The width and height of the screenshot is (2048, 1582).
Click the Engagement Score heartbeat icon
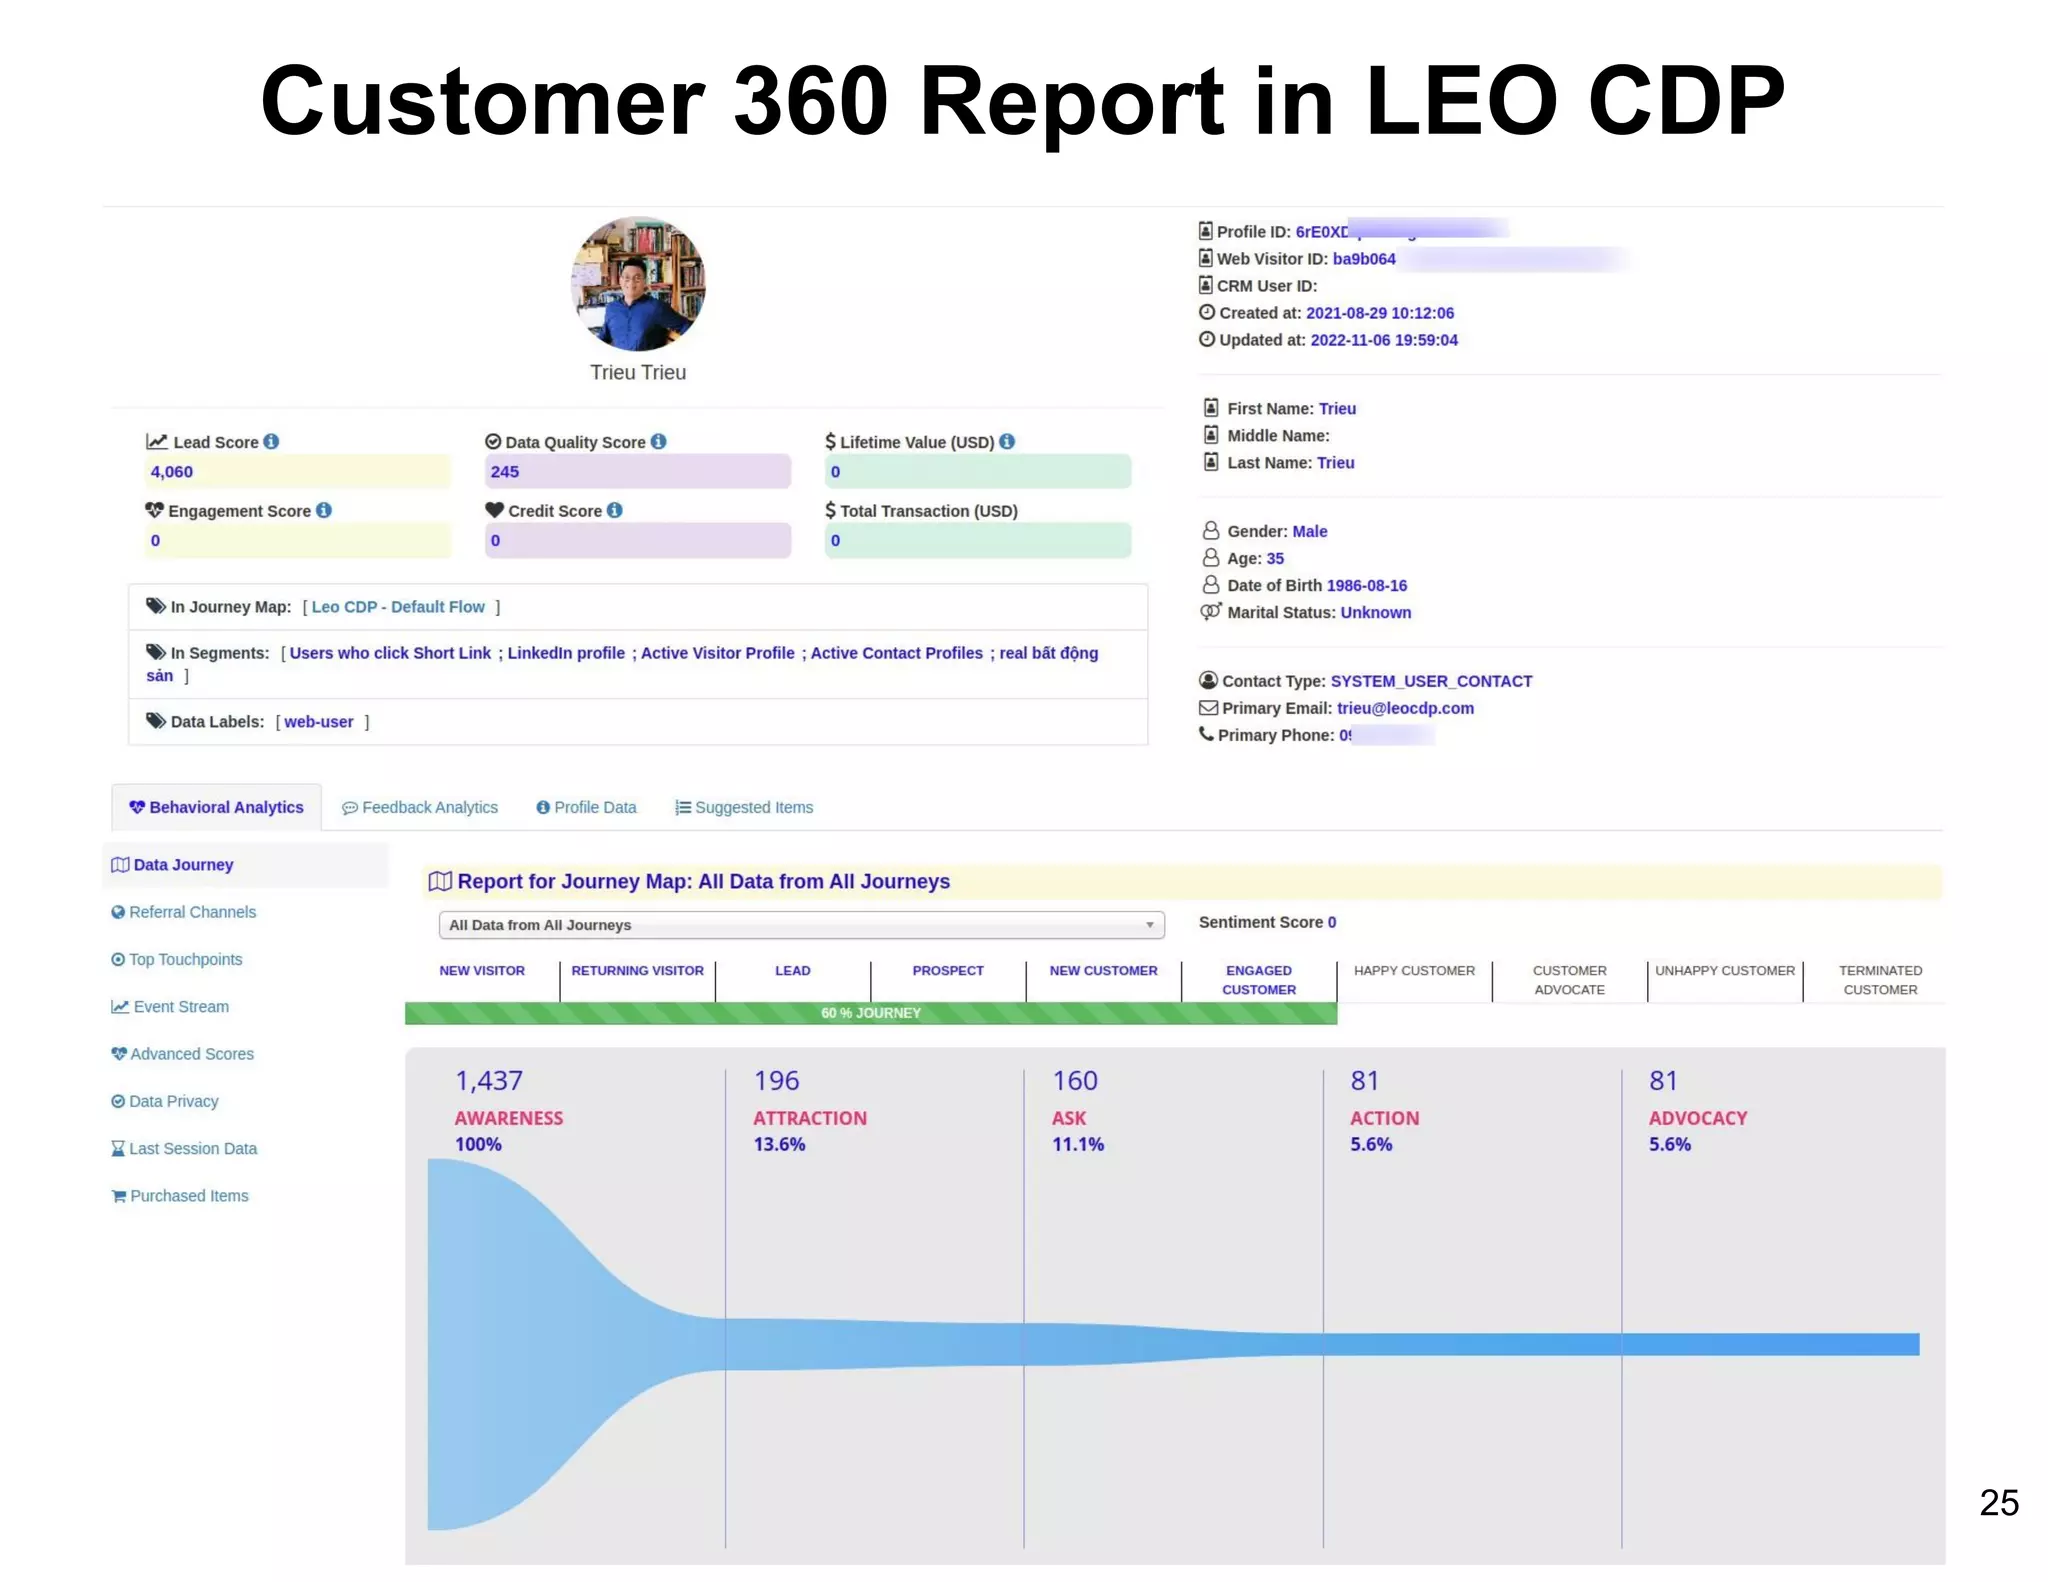point(155,510)
